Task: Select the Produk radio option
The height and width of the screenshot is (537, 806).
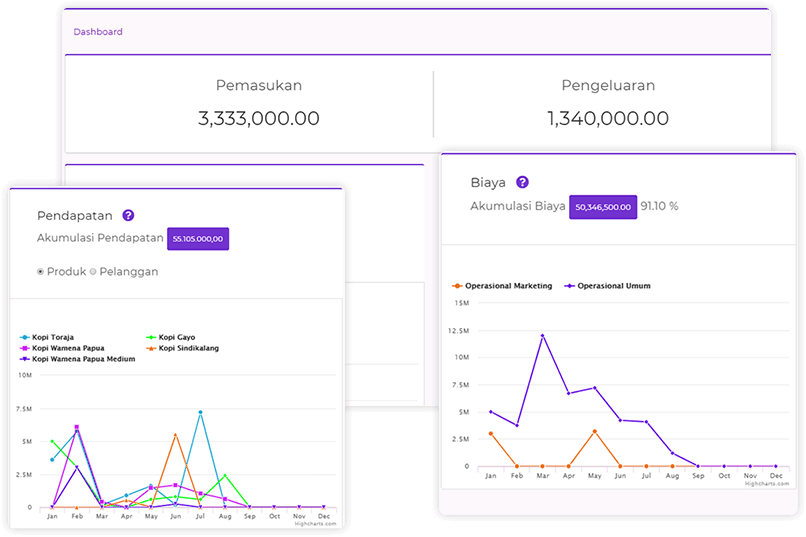Action: point(41,271)
